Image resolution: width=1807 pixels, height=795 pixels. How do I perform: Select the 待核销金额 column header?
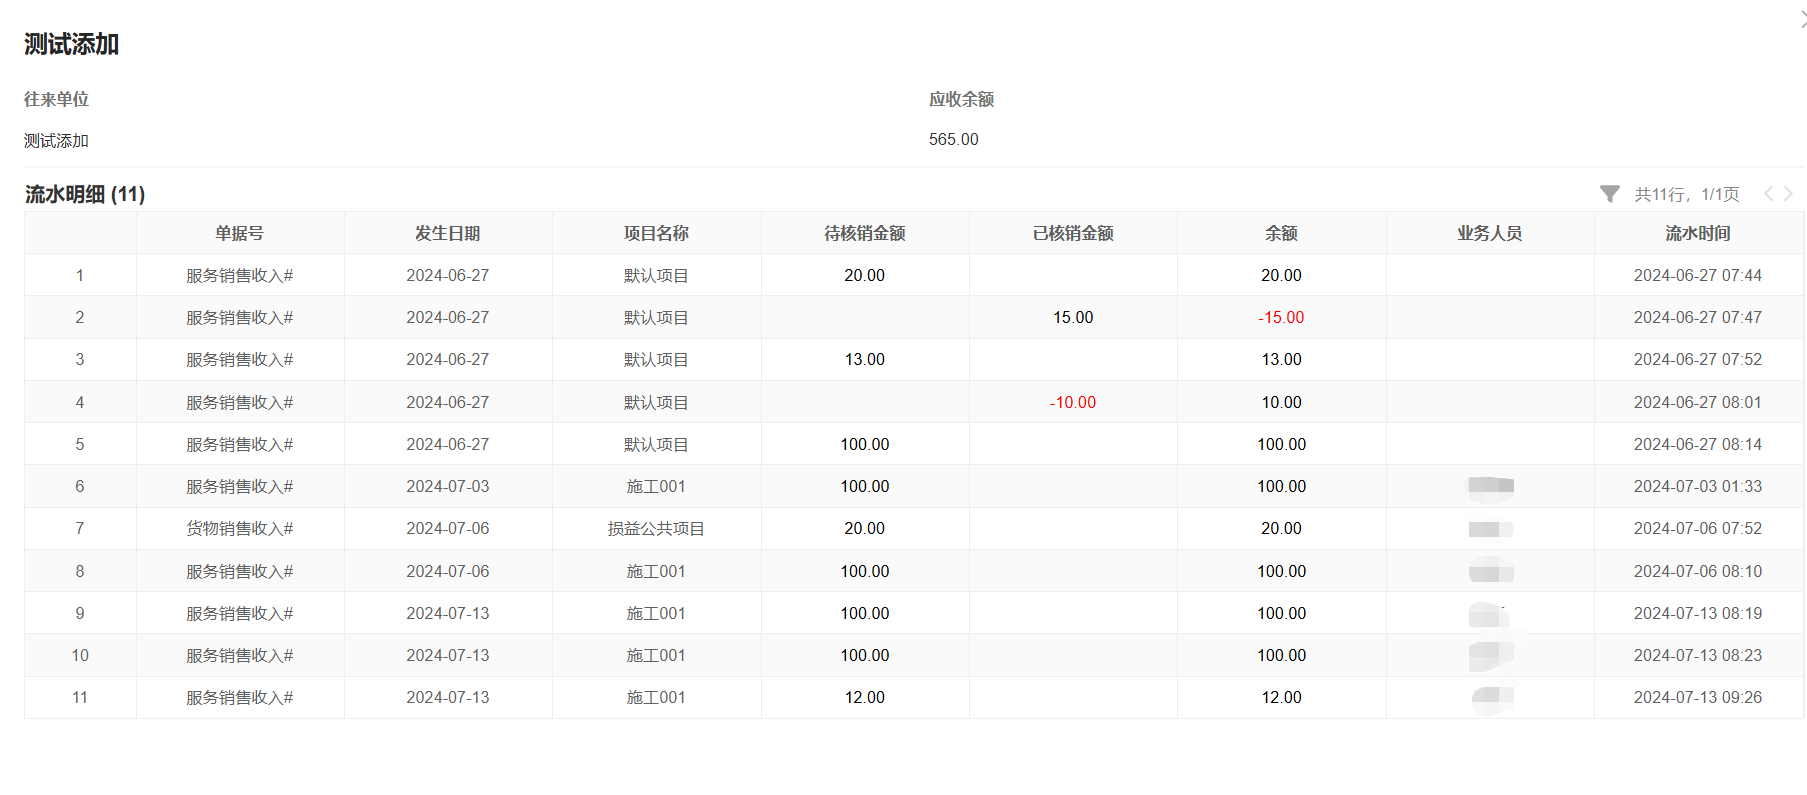pos(864,233)
